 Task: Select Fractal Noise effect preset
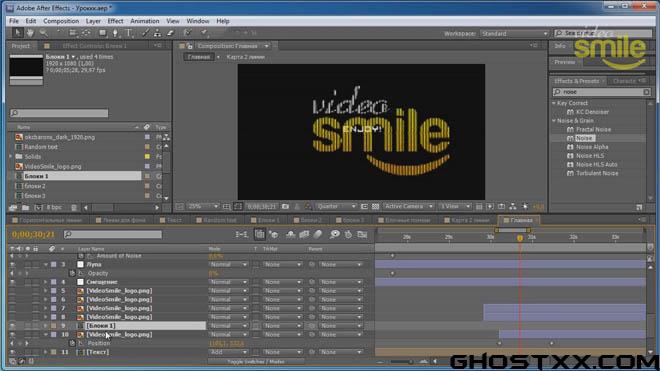(593, 130)
